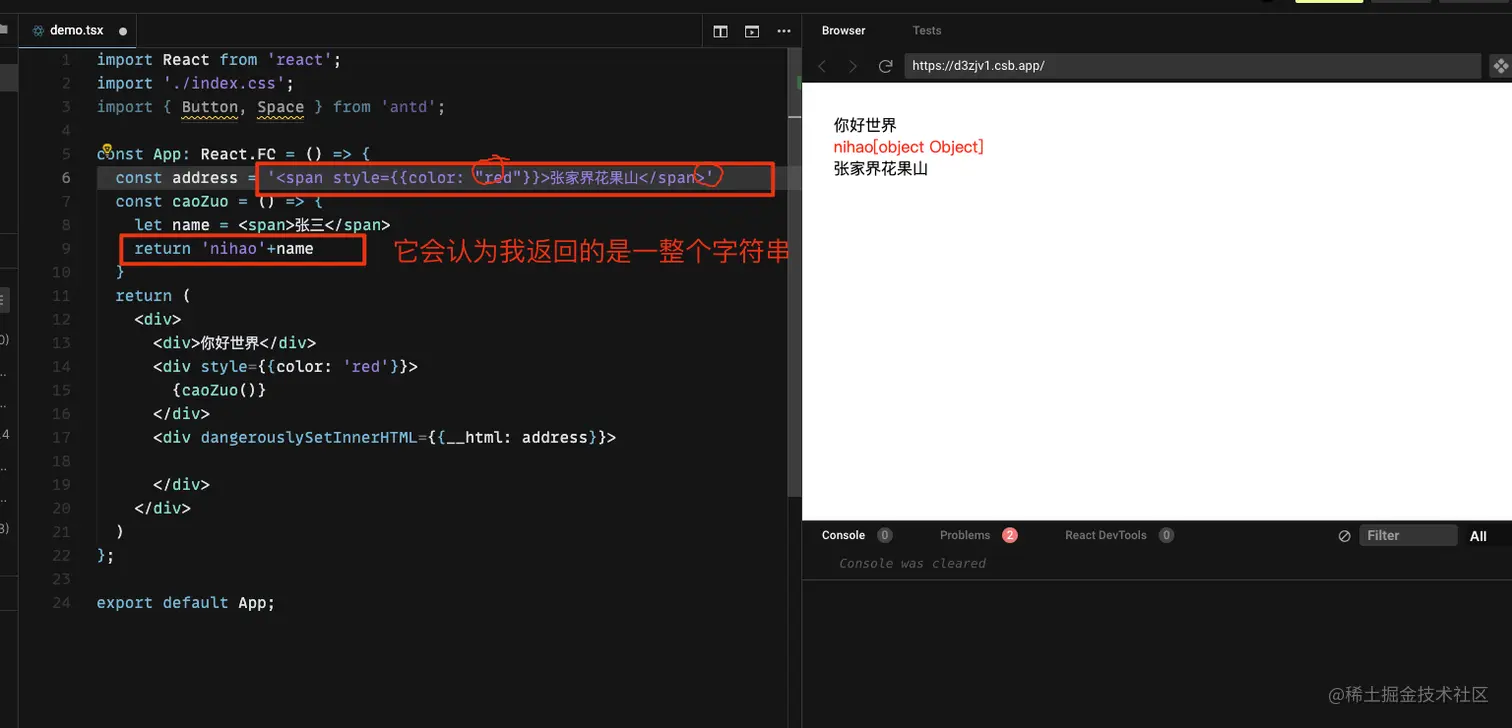The image size is (1512, 728).
Task: Click red 'nihao[object Object]' preview text
Action: [x=909, y=147]
